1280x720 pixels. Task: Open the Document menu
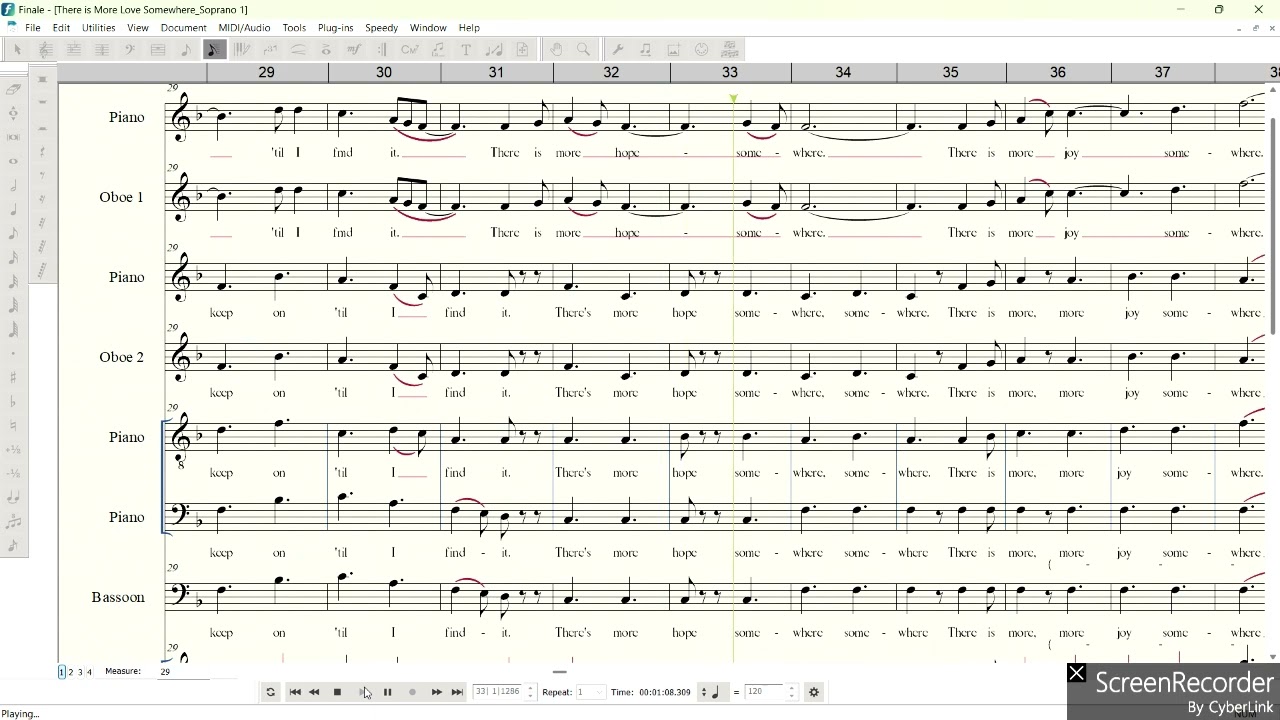[183, 28]
